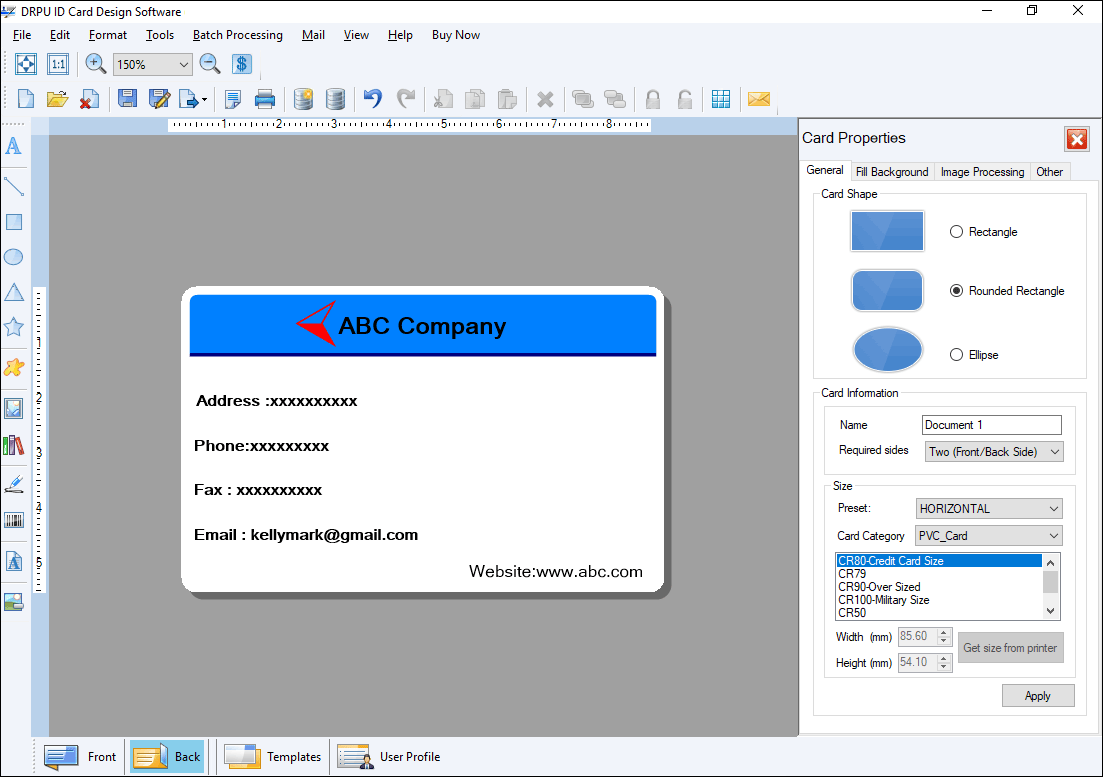
Task: Select the Signature pen tool
Action: 13,484
